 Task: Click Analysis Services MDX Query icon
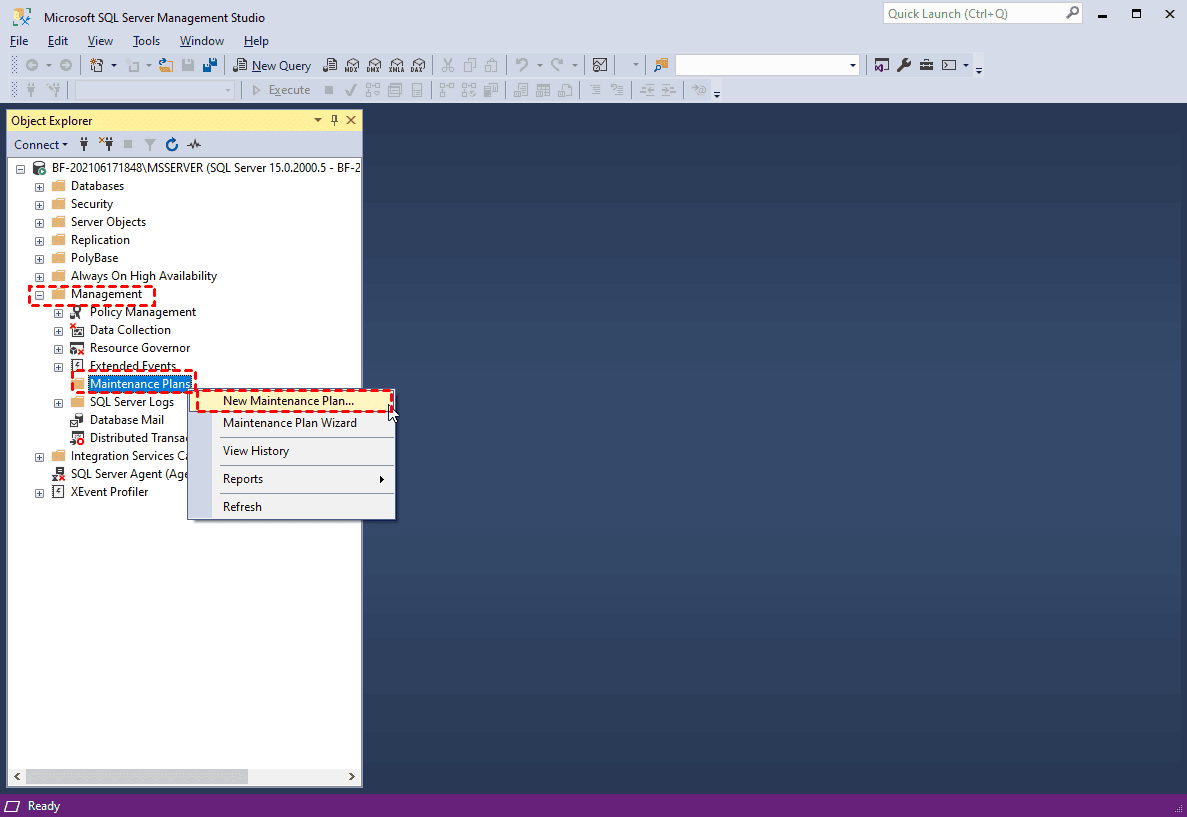352,66
